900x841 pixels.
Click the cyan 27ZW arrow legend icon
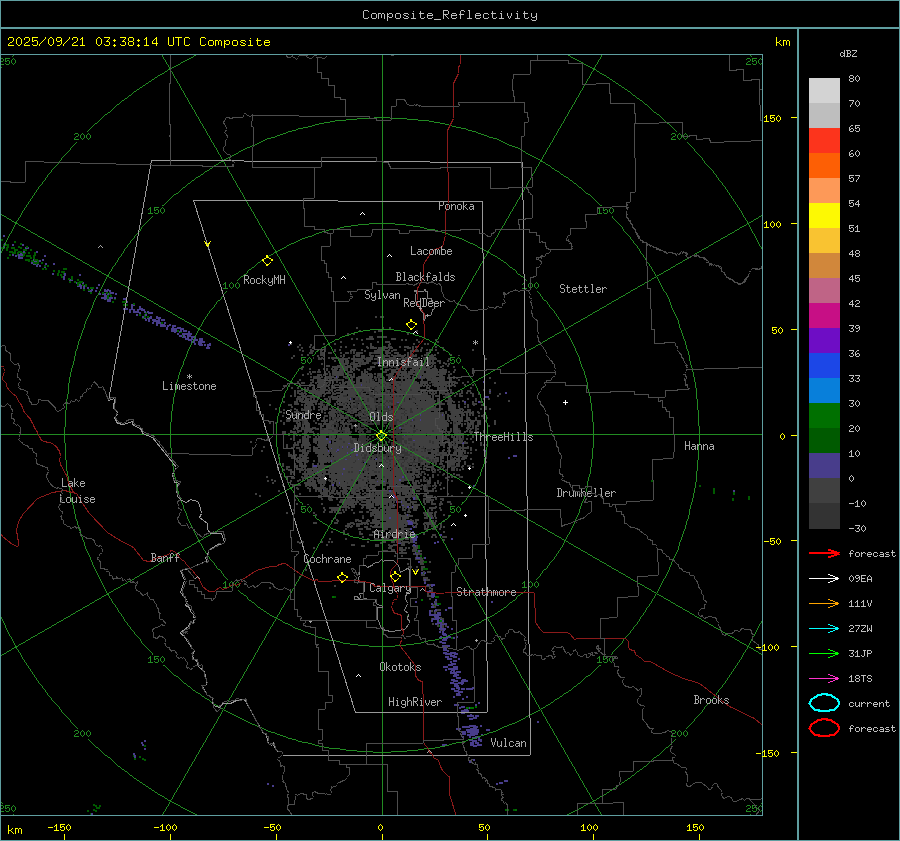pyautogui.click(x=823, y=628)
